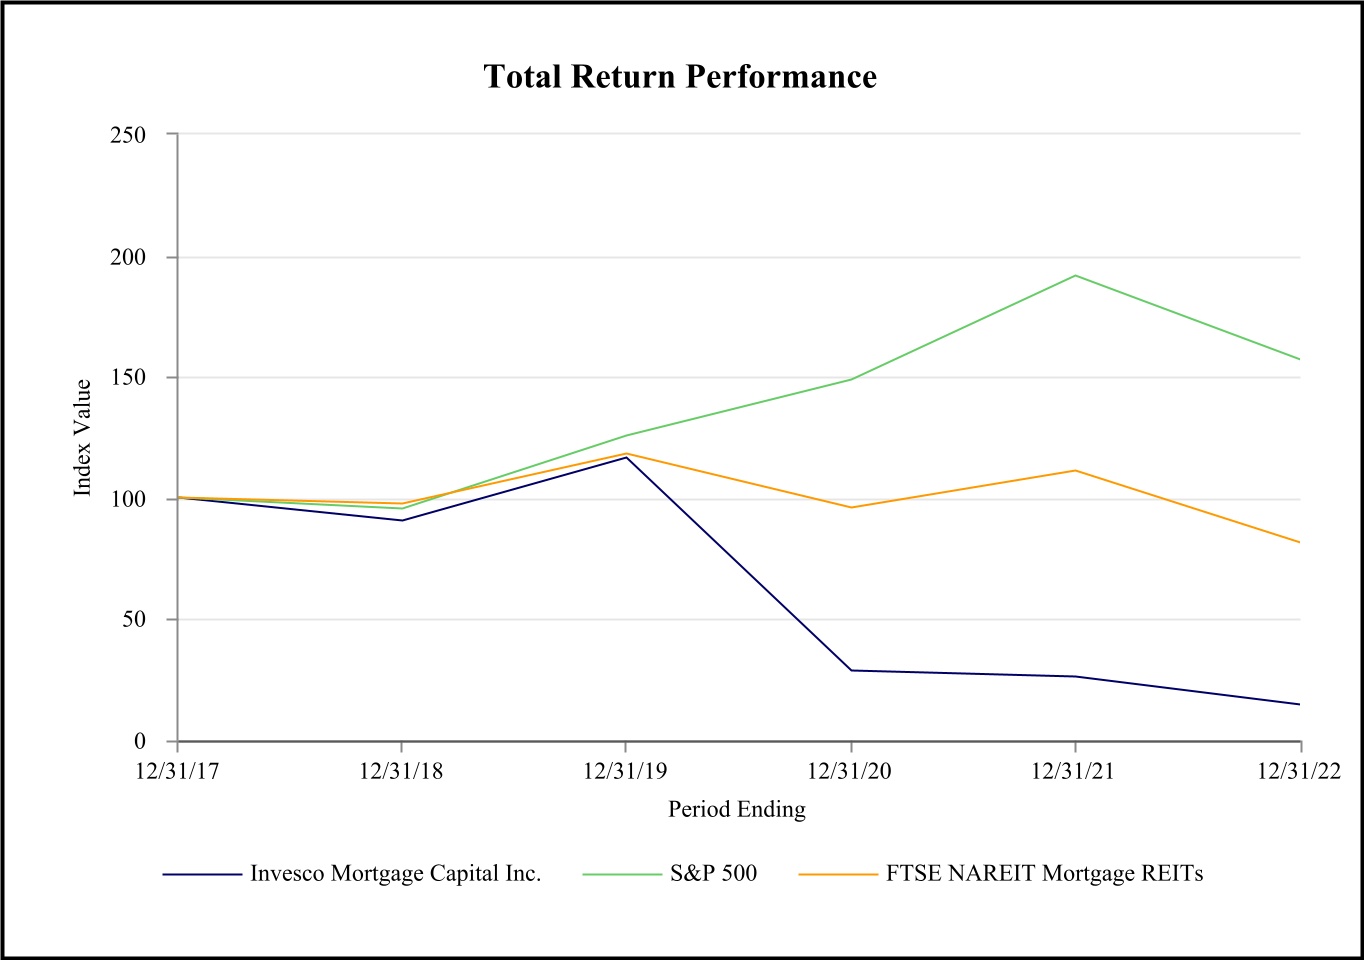Viewport: 1364px width, 960px height.
Task: Click the 12/31/19 date tick label
Action: click(625, 771)
